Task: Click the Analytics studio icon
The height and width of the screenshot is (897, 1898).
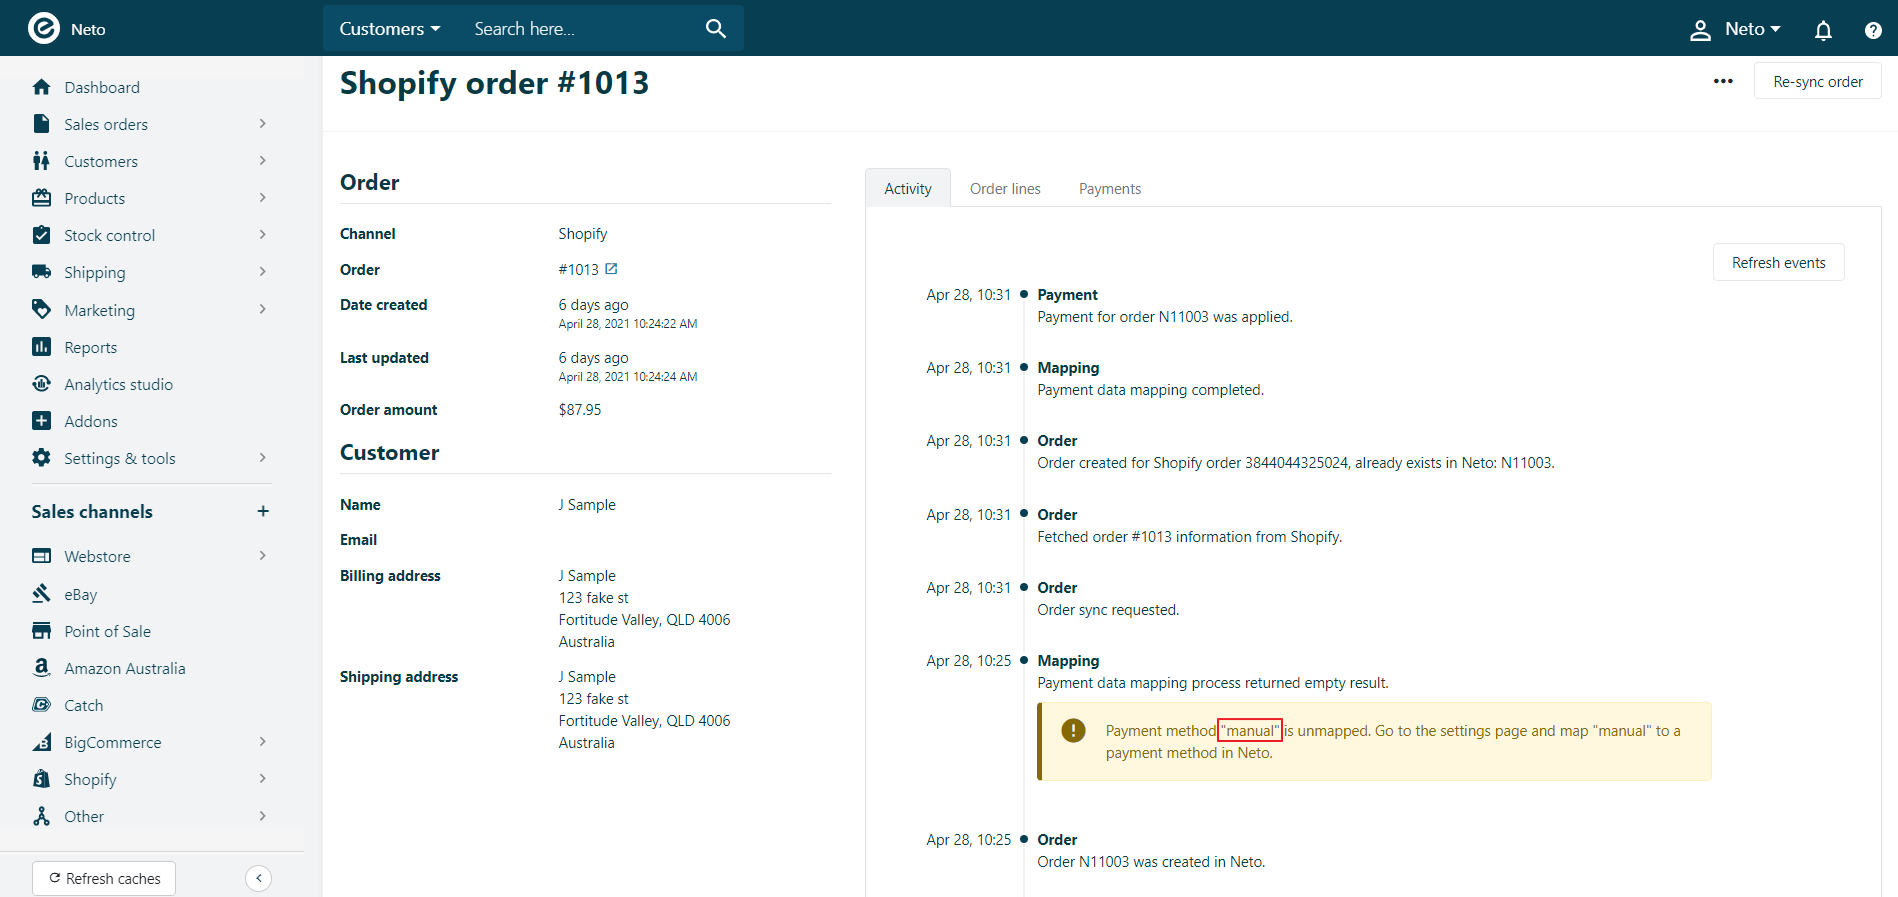Action: pos(41,384)
